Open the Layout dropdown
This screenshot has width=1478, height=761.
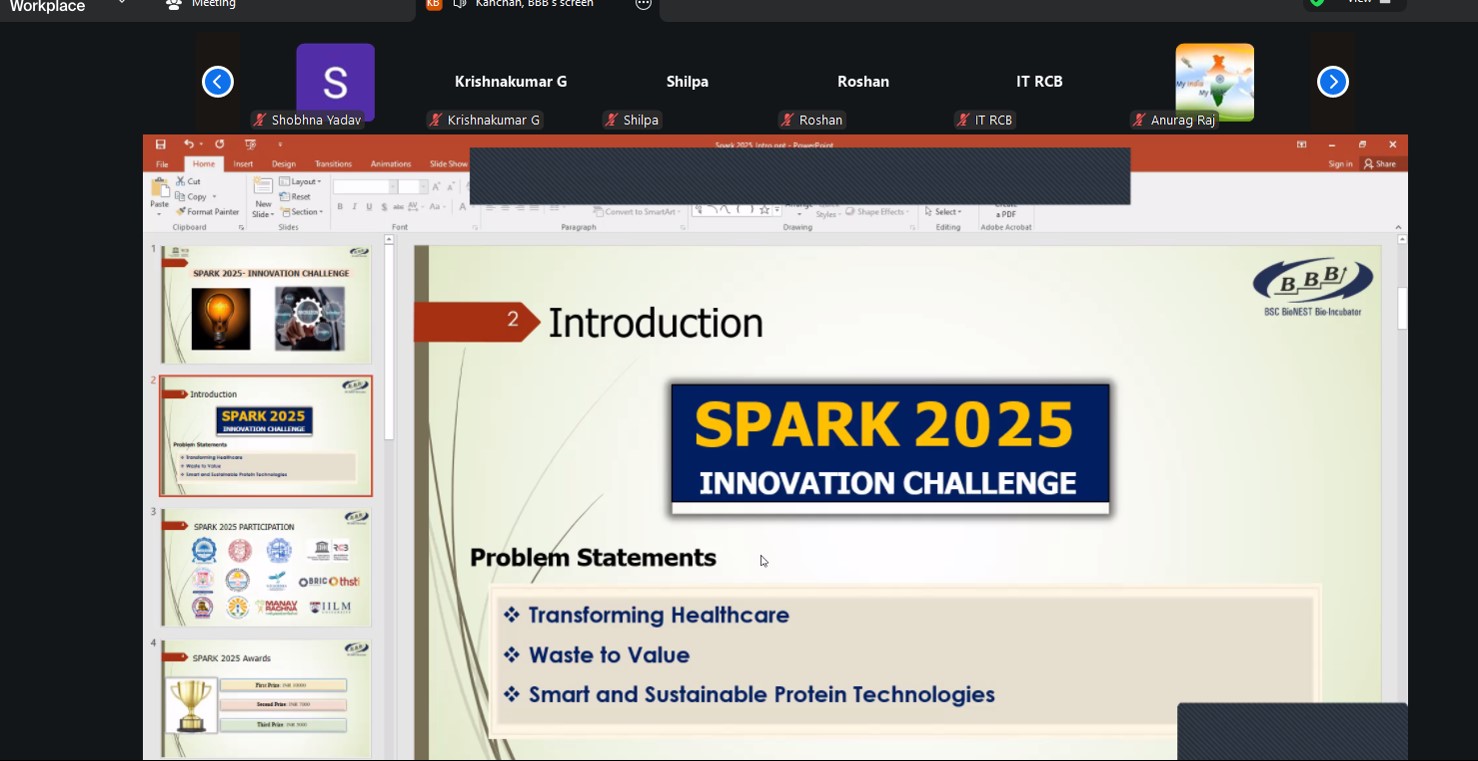click(x=300, y=182)
